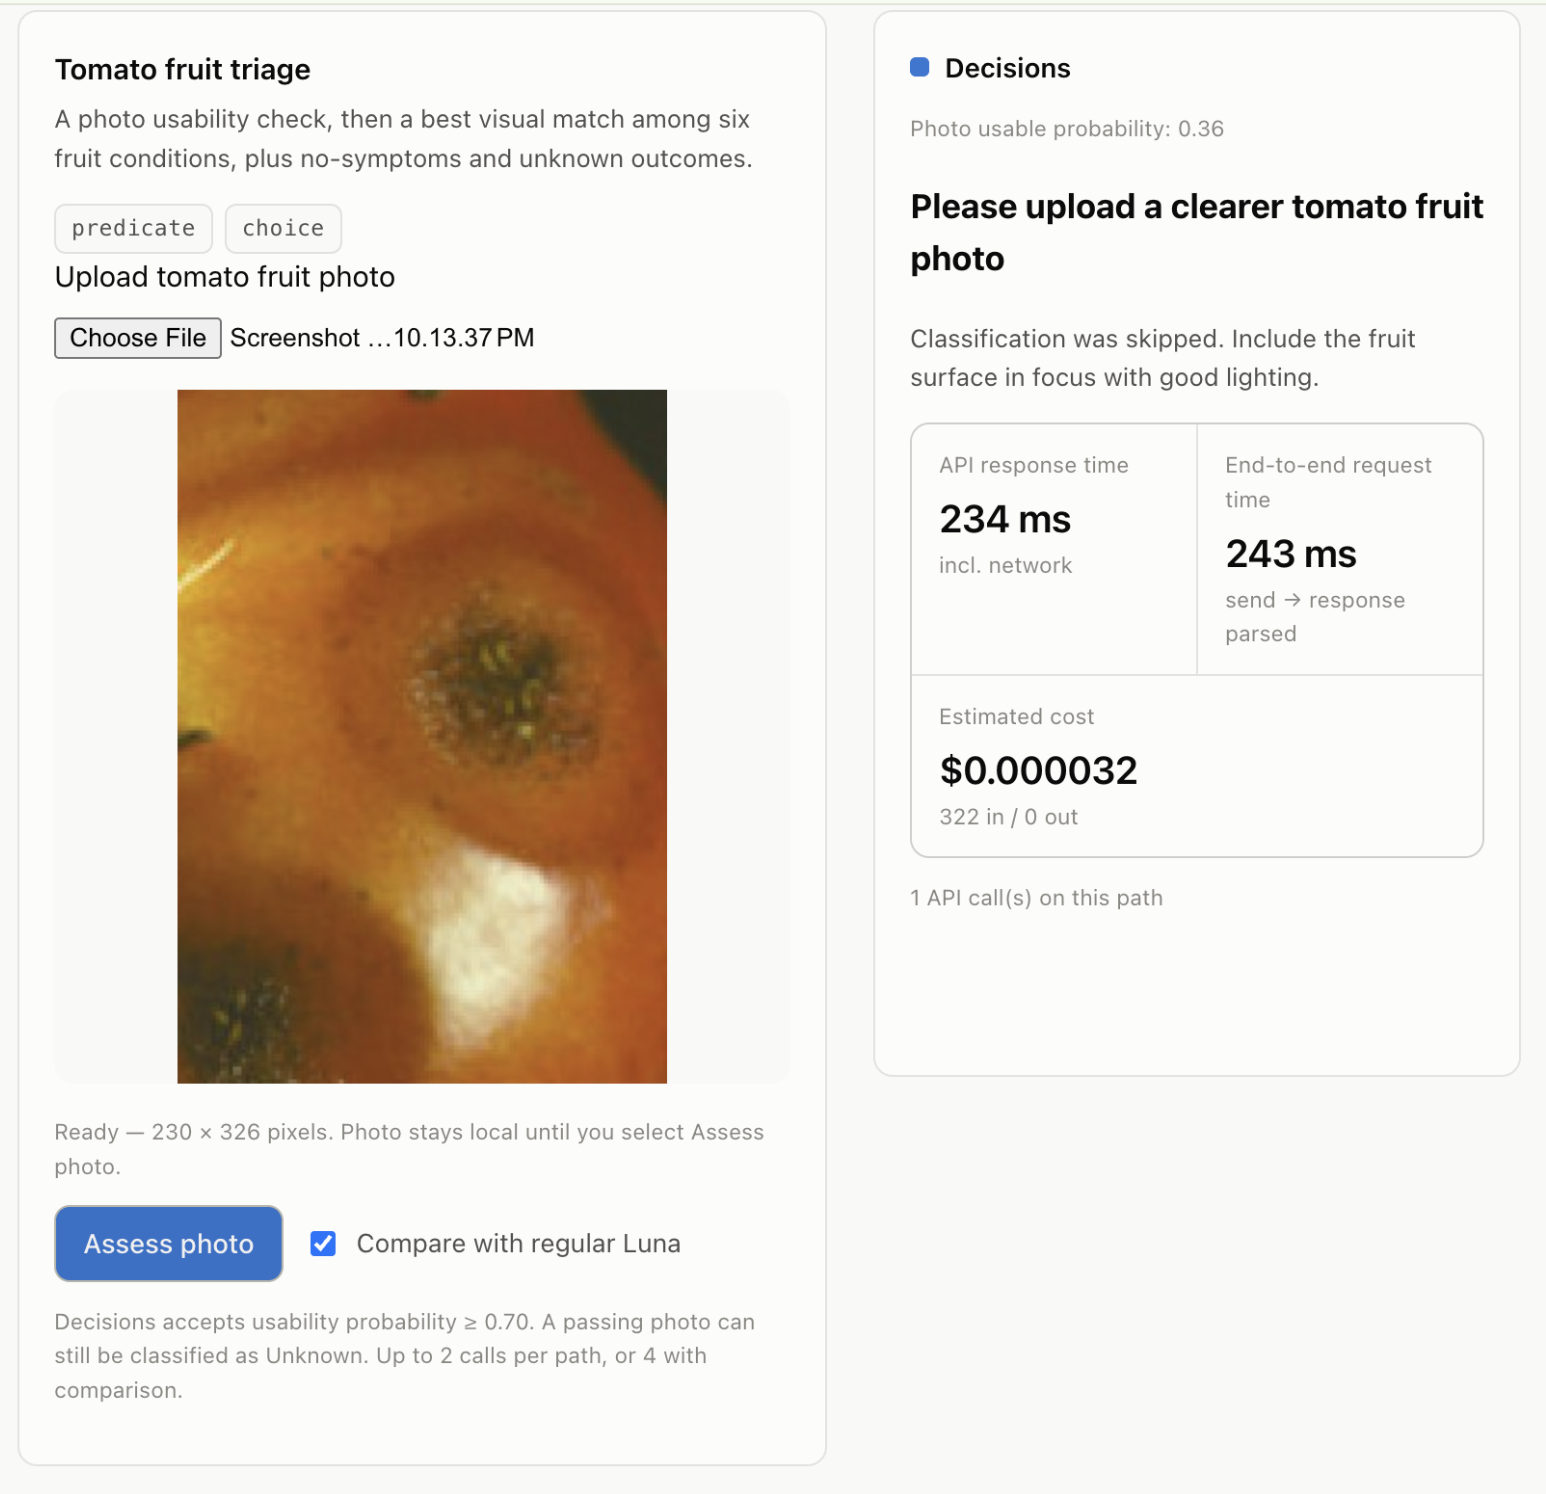The image size is (1546, 1494).
Task: Click the Tomato fruit triage title
Action: click(183, 69)
